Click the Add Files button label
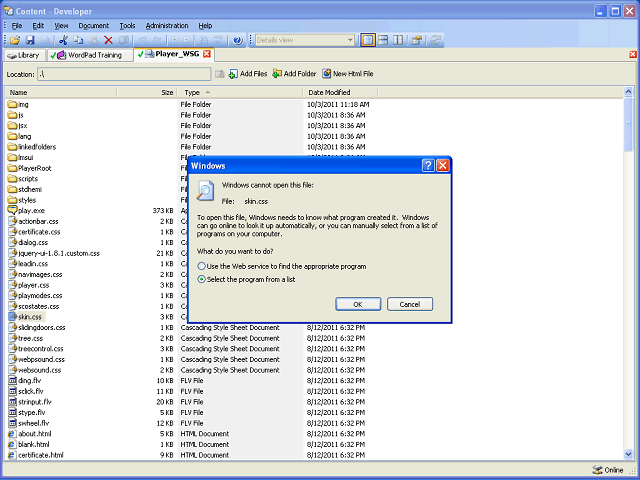The image size is (640, 480). point(253,74)
